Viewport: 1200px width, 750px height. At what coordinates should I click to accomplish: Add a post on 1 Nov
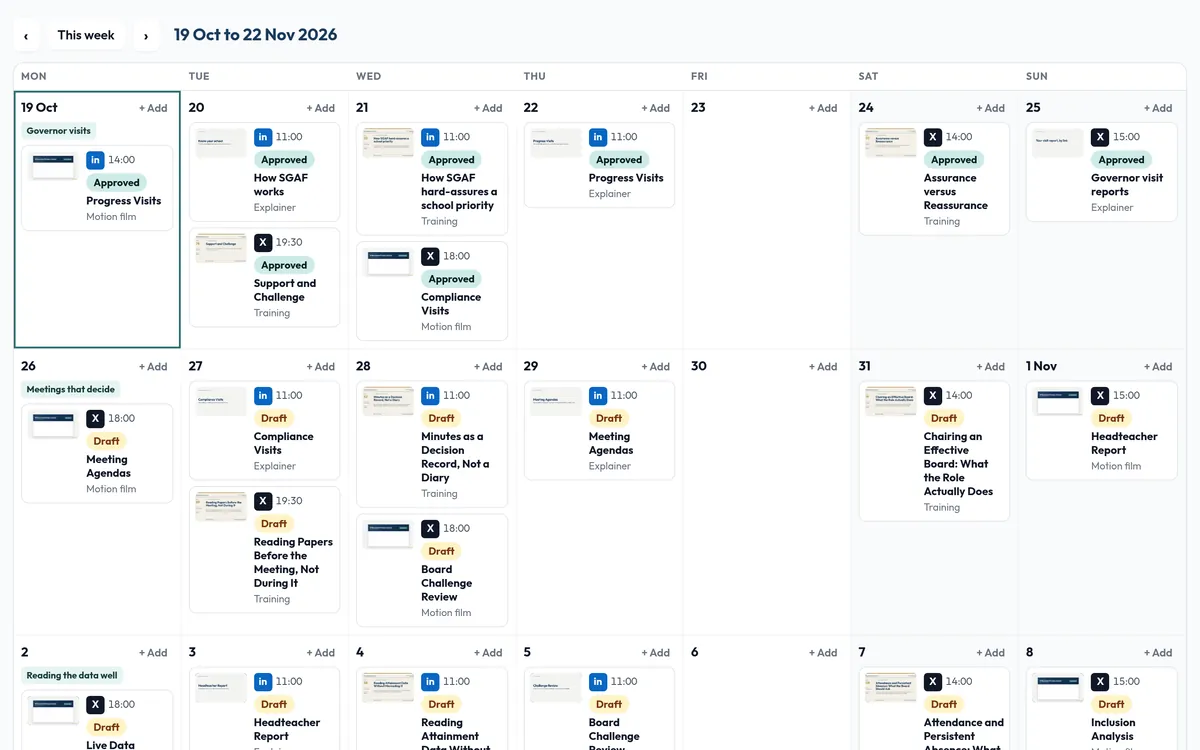(1158, 367)
